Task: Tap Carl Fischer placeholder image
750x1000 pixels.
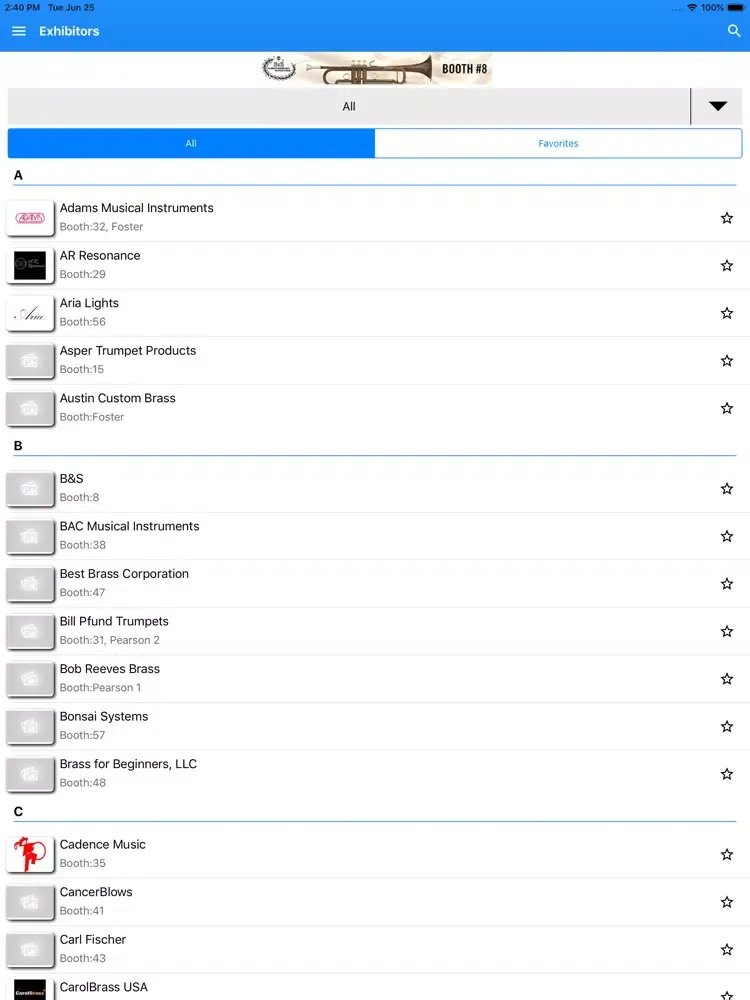Action: [30, 950]
